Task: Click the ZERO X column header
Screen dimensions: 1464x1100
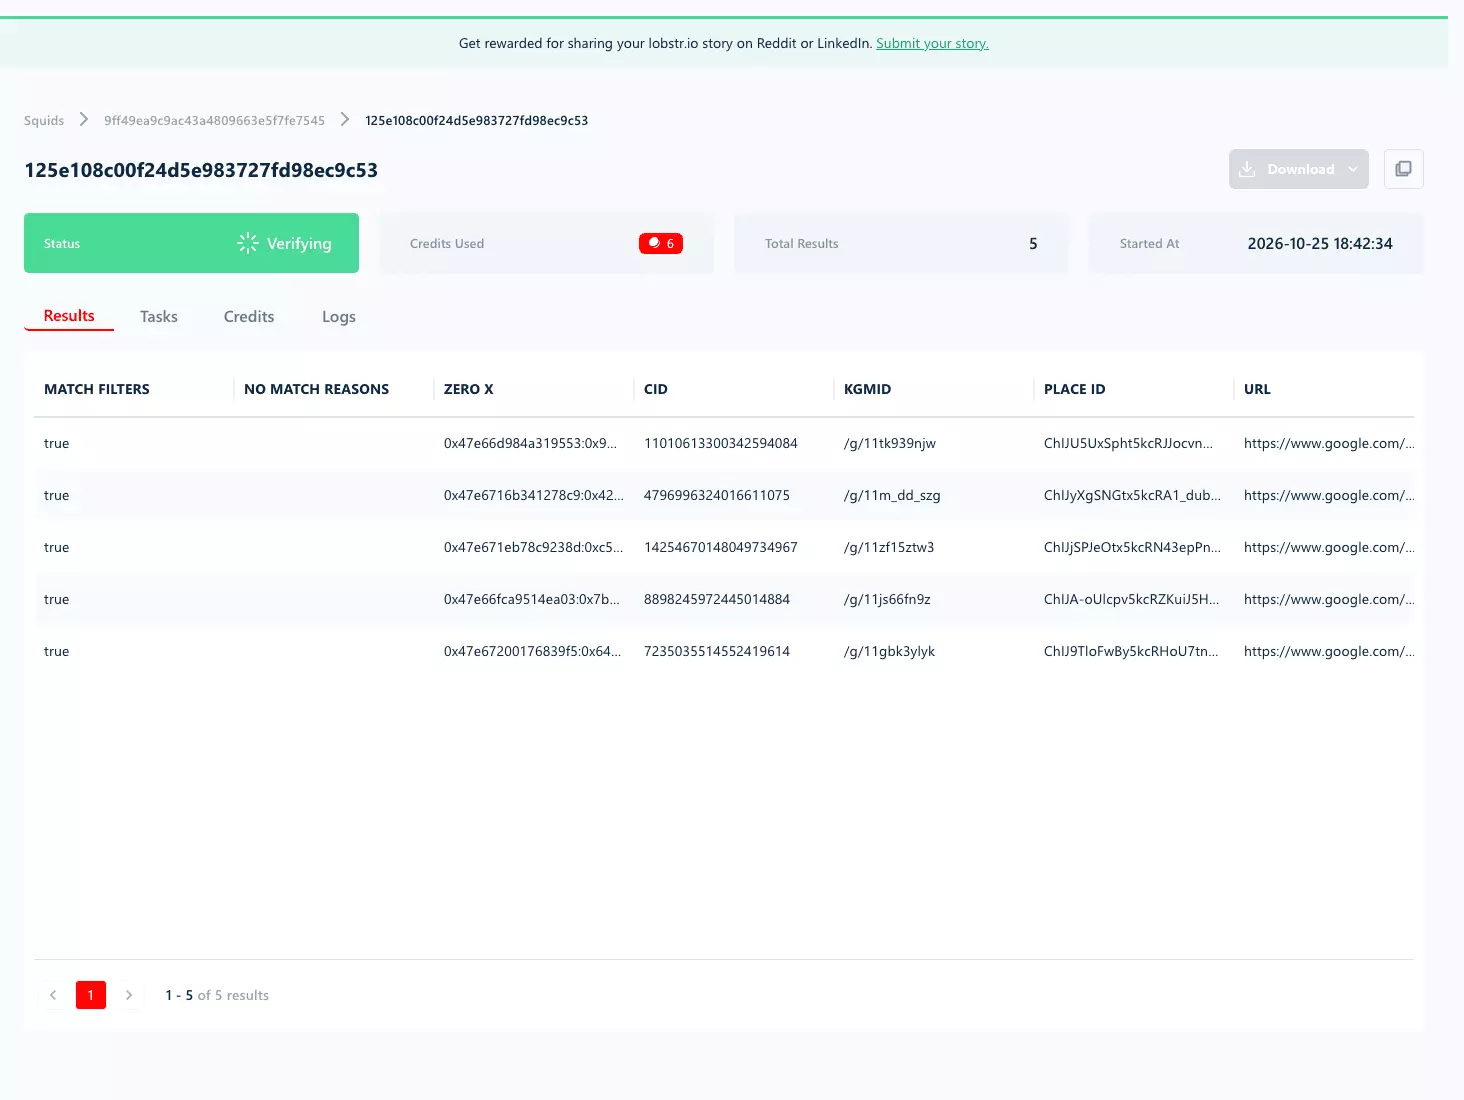Action: tap(469, 389)
